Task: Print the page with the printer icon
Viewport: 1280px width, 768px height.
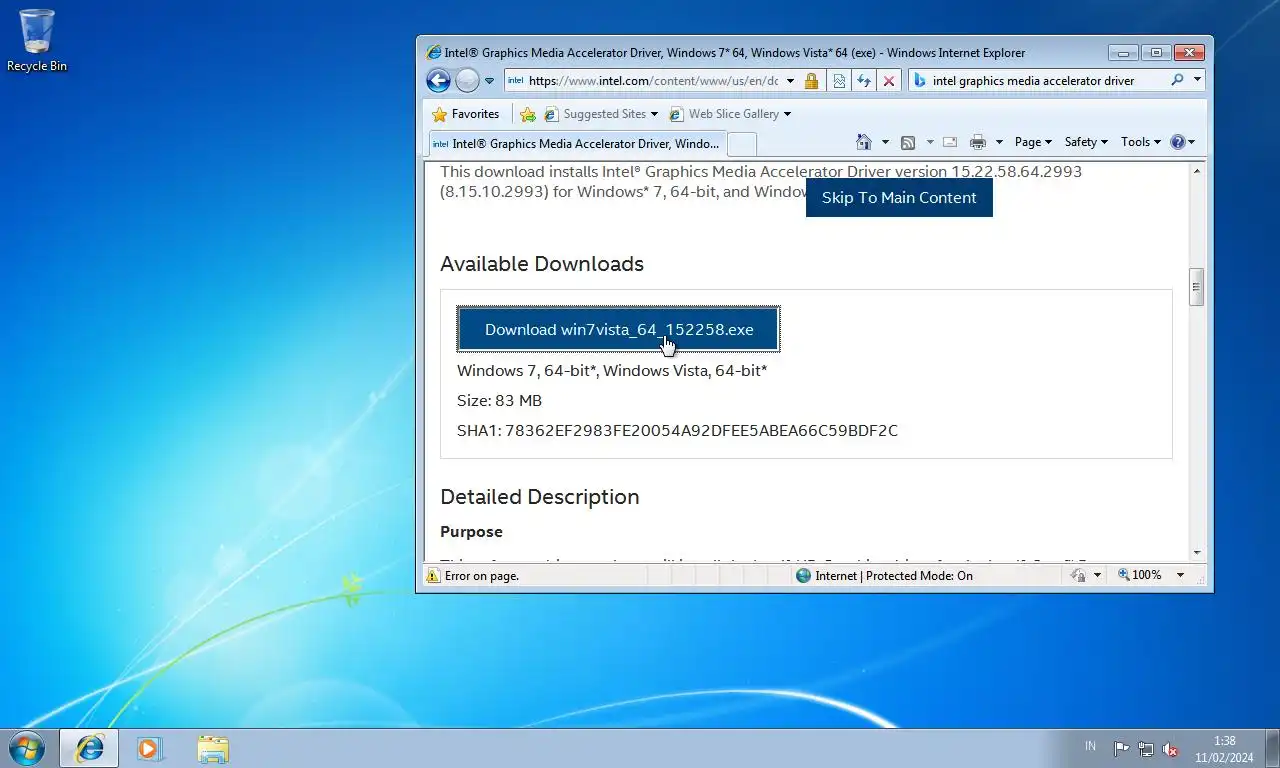Action: click(x=978, y=142)
